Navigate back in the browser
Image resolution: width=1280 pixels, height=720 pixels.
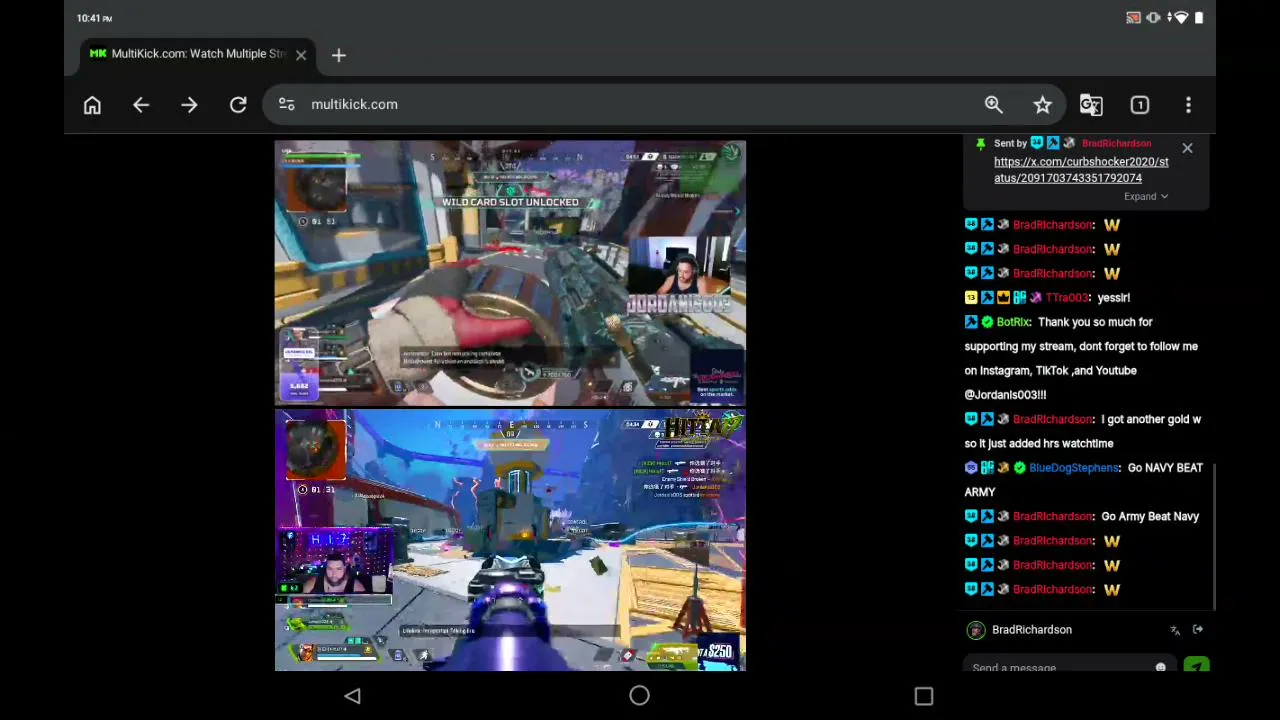141,105
